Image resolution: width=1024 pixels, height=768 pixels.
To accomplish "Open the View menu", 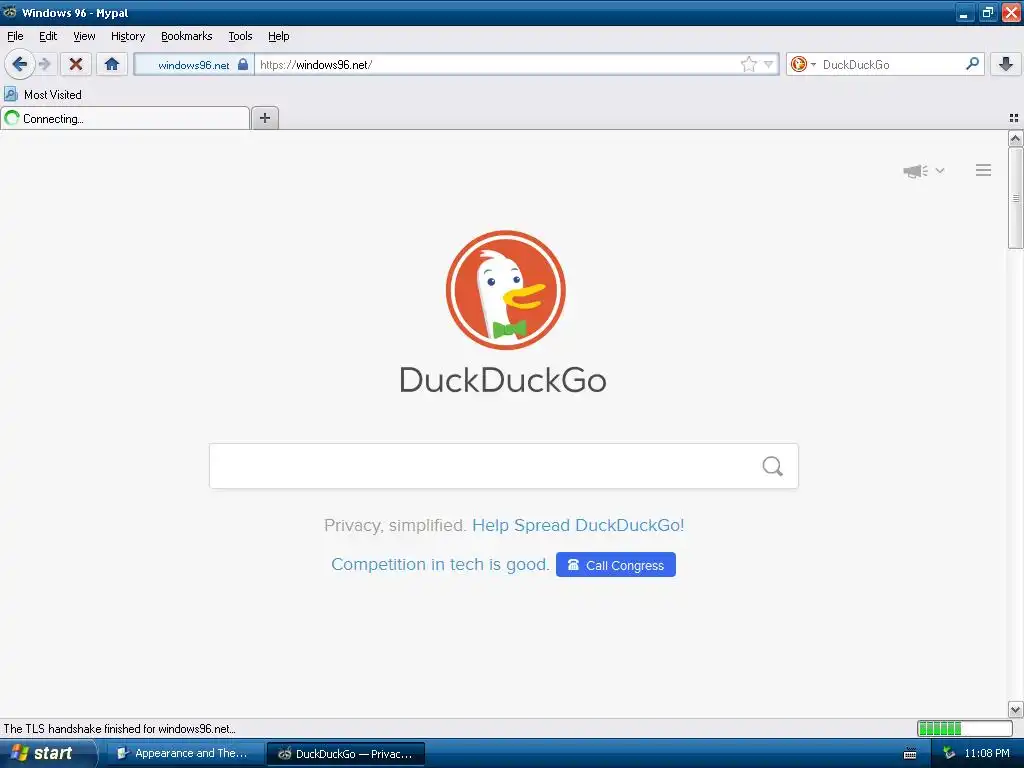I will 84,36.
